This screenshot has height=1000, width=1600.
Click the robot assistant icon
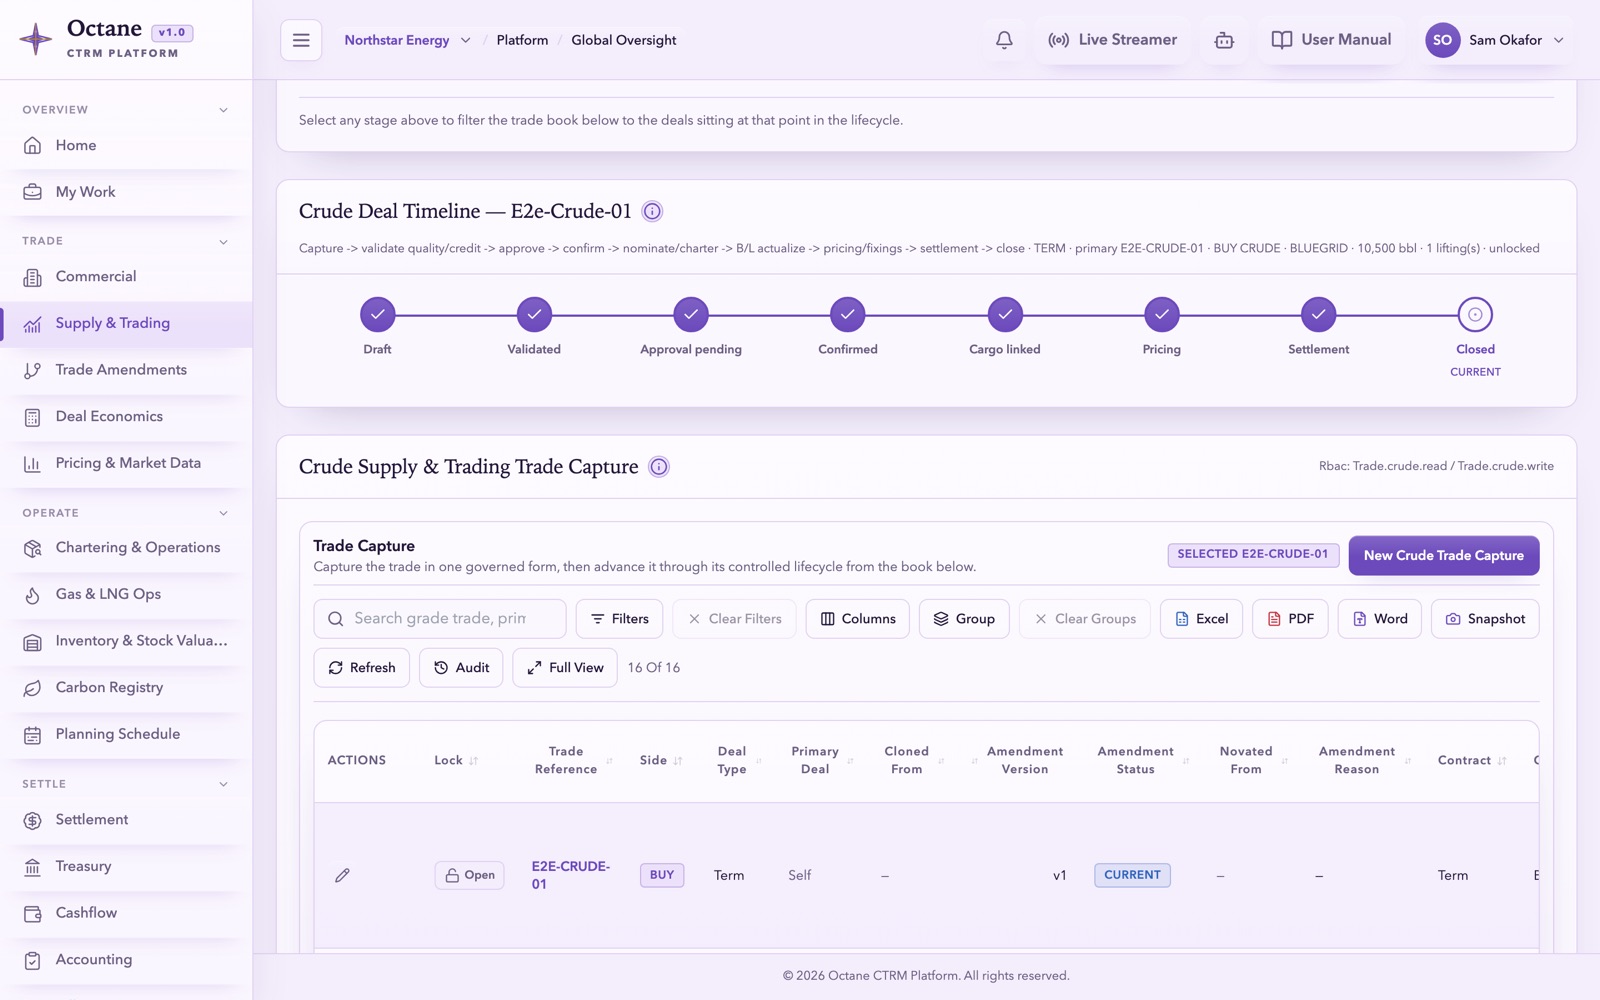click(1224, 40)
